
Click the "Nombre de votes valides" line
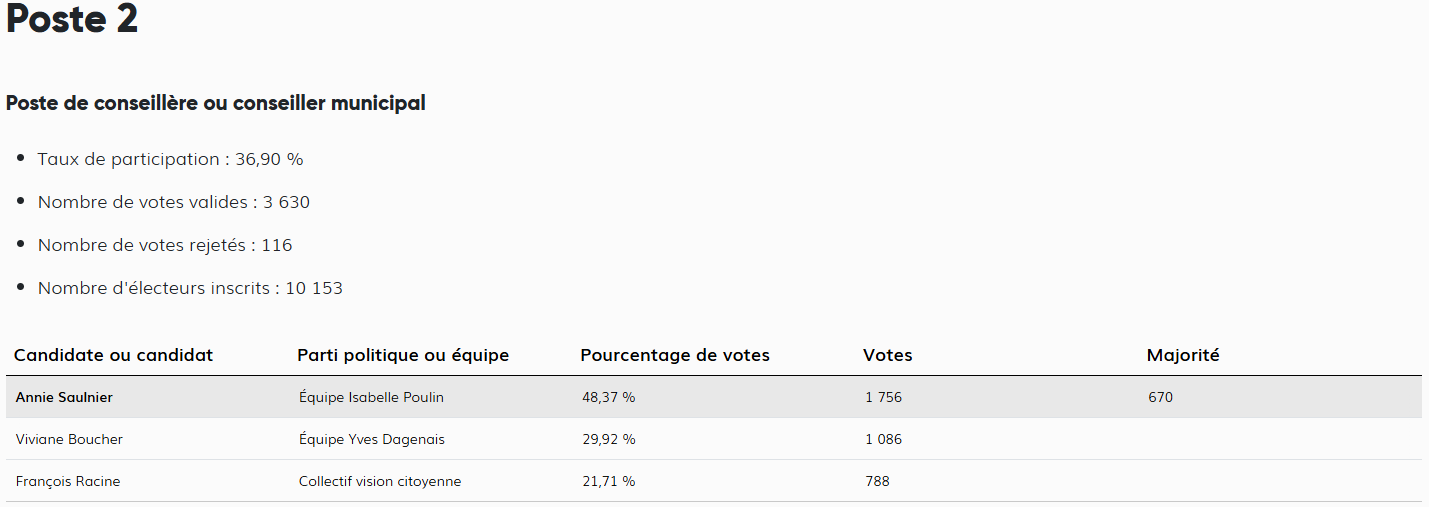click(173, 202)
